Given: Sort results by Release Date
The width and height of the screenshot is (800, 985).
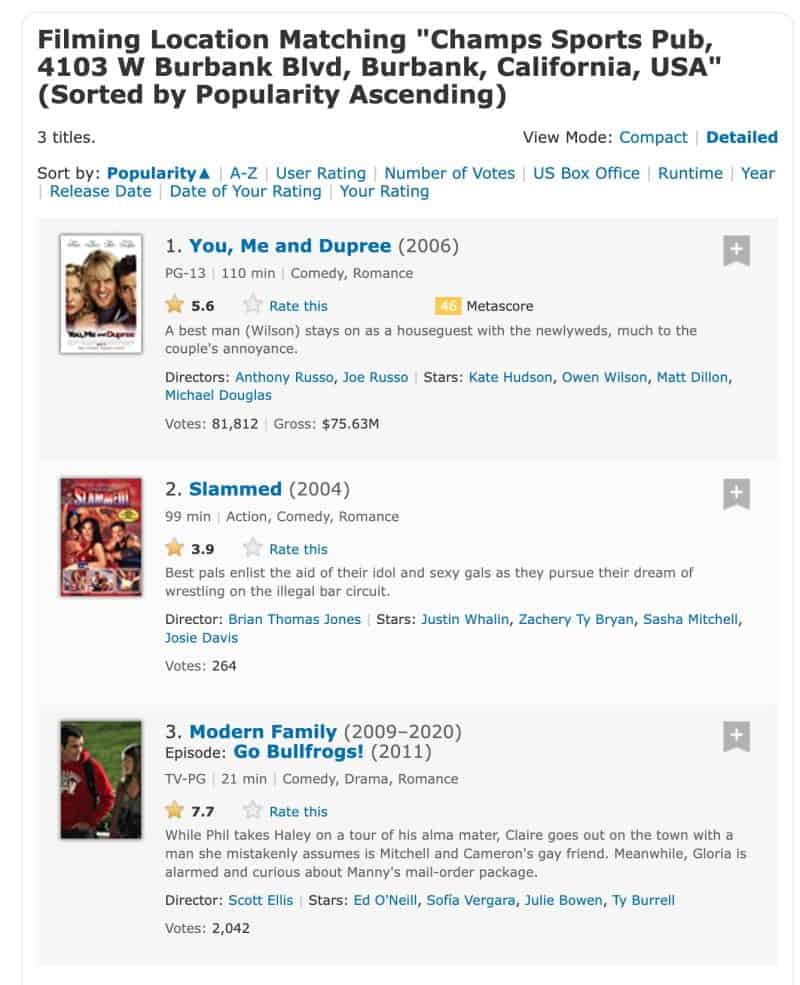Looking at the screenshot, I should point(100,191).
